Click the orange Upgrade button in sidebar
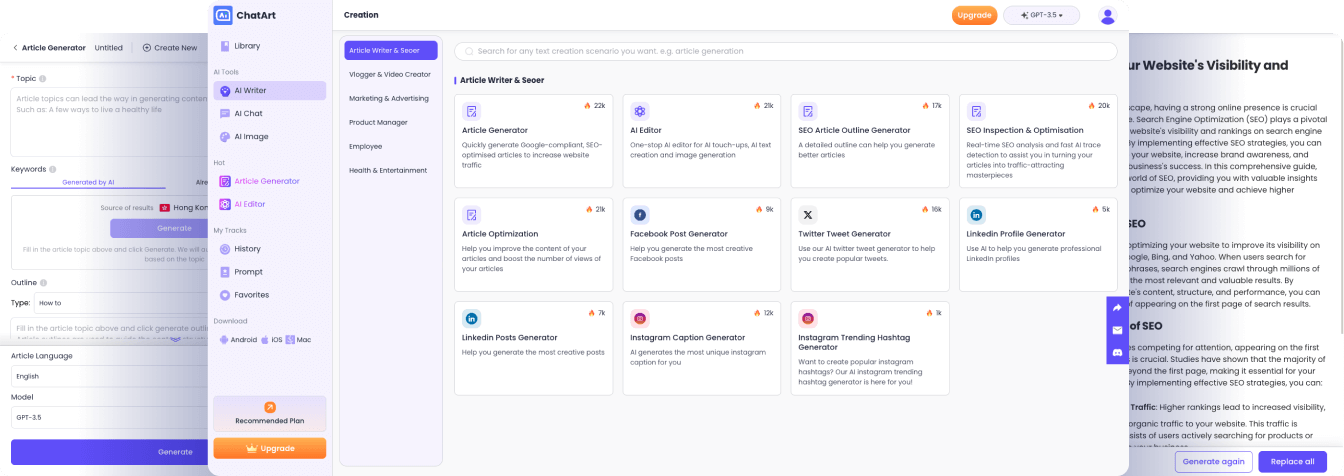This screenshot has width=1344, height=476. point(269,448)
